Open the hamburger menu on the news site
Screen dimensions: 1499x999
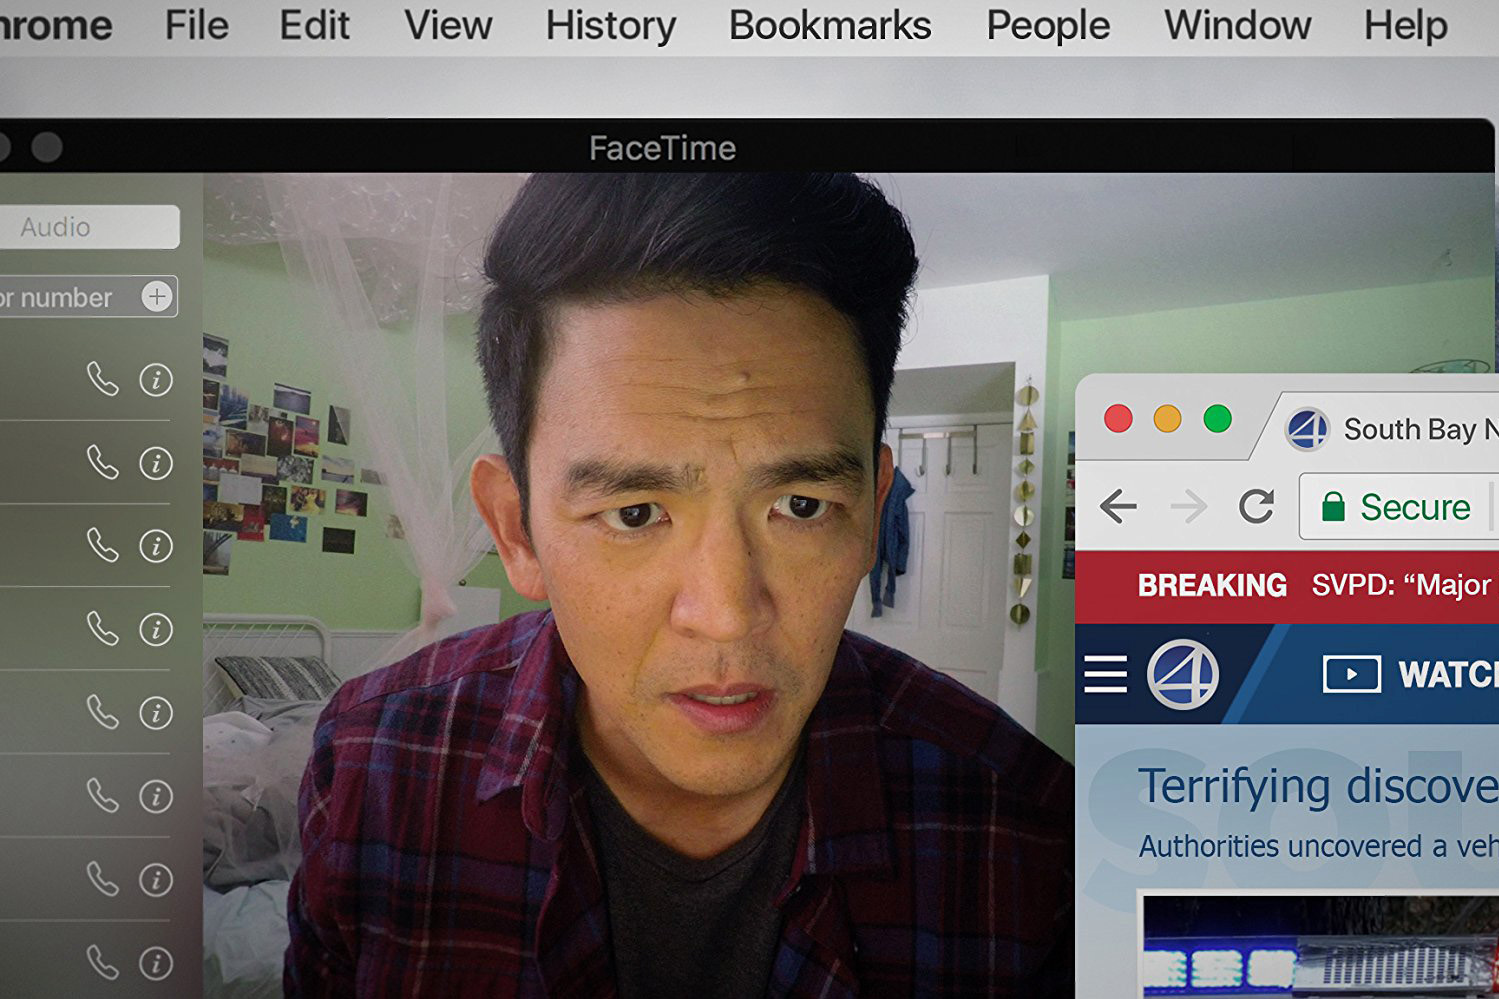1105,674
